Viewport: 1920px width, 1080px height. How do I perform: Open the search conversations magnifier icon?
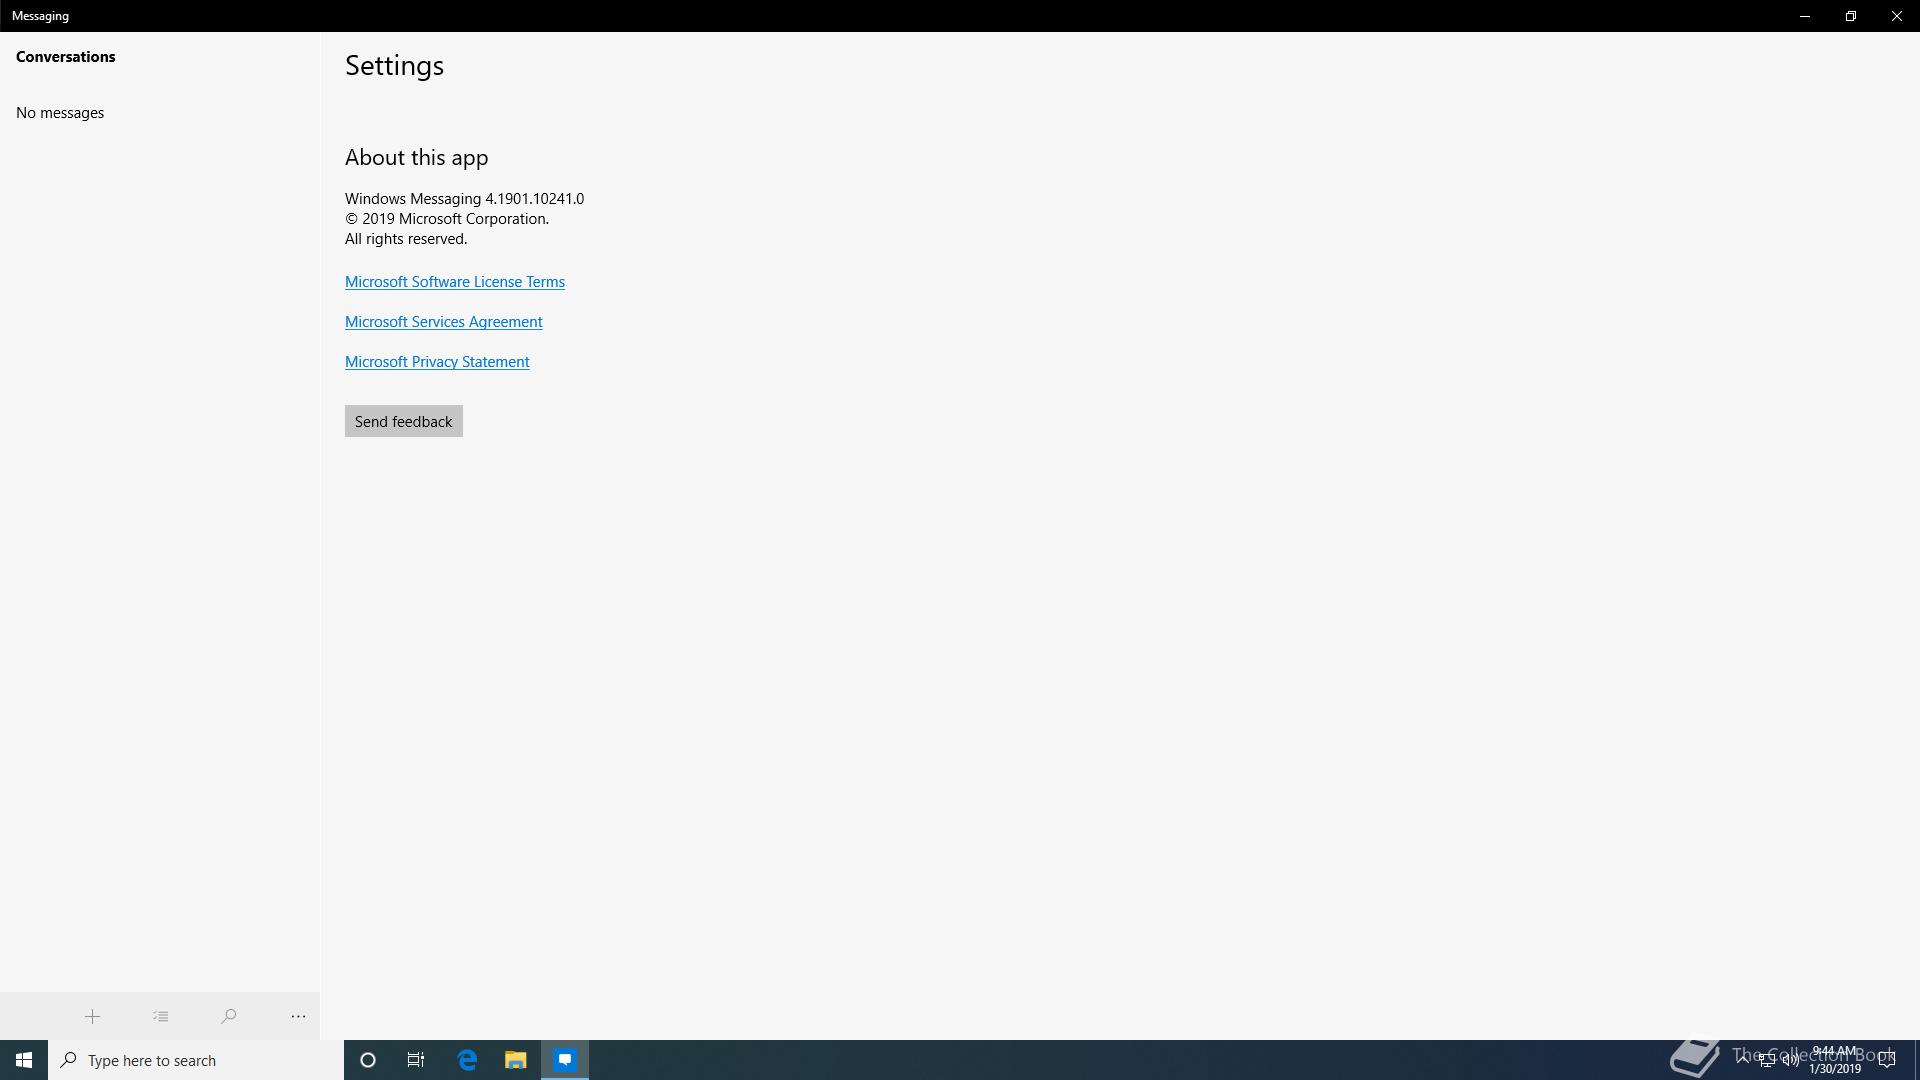pyautogui.click(x=228, y=1016)
